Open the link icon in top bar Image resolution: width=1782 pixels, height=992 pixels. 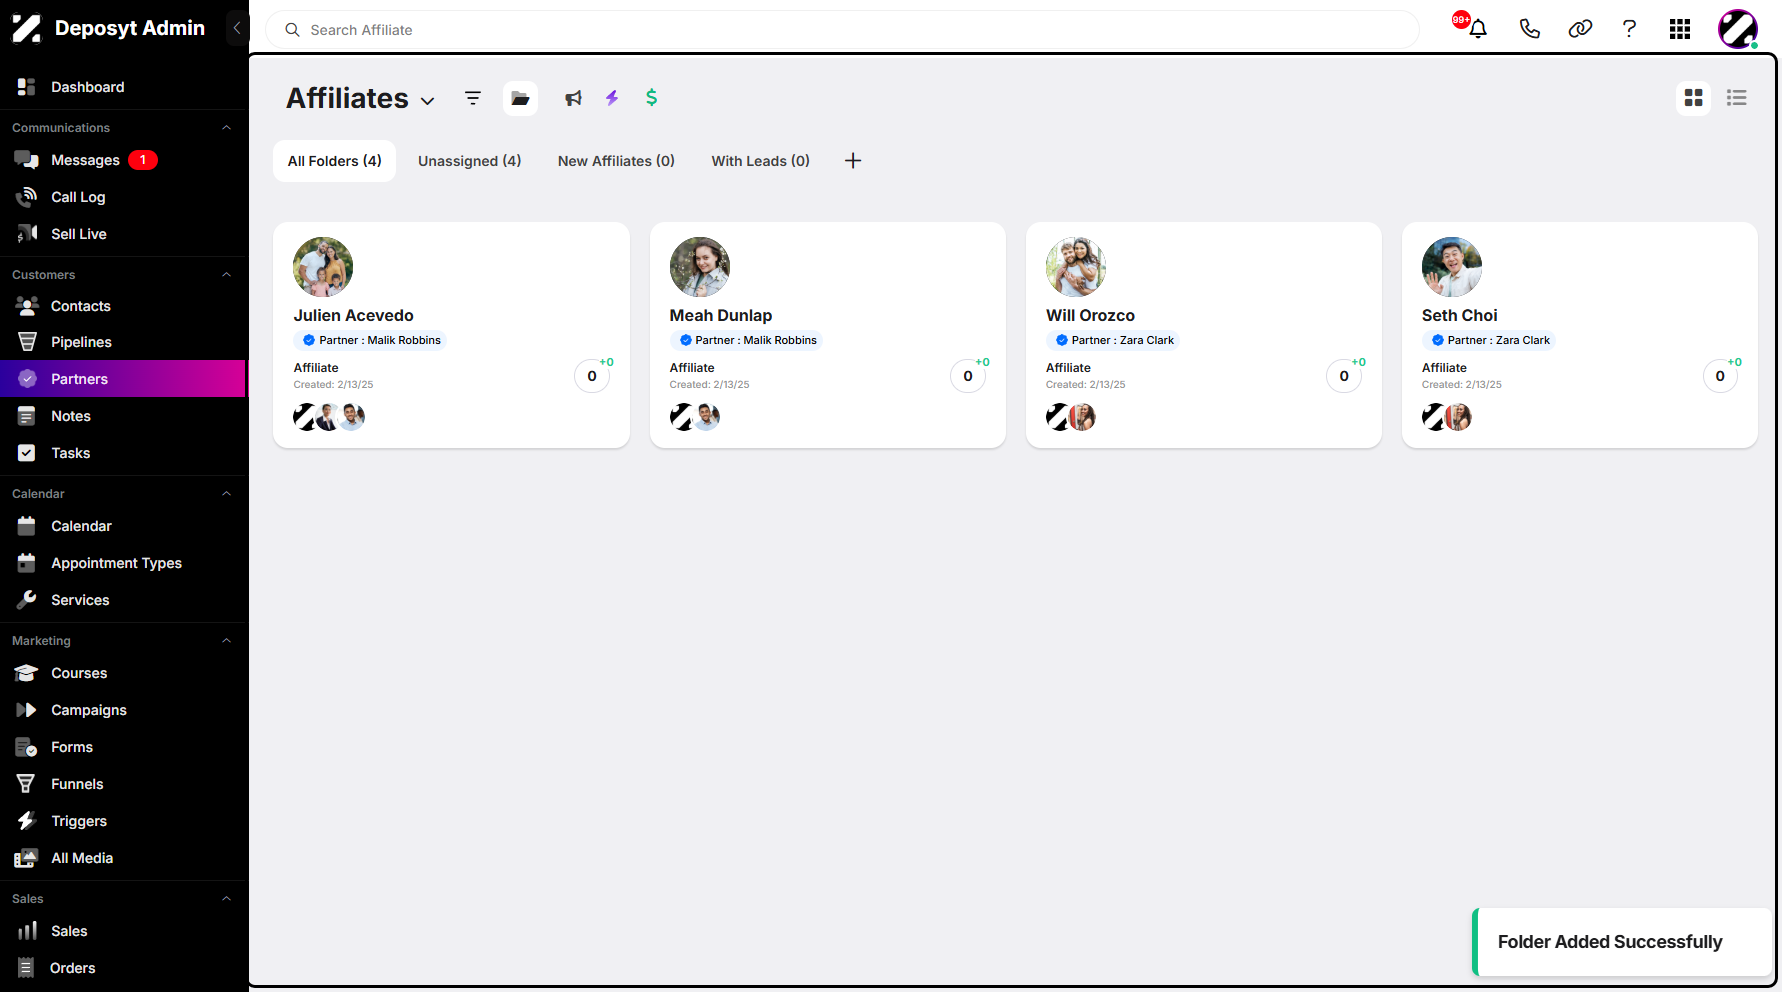[x=1580, y=29]
